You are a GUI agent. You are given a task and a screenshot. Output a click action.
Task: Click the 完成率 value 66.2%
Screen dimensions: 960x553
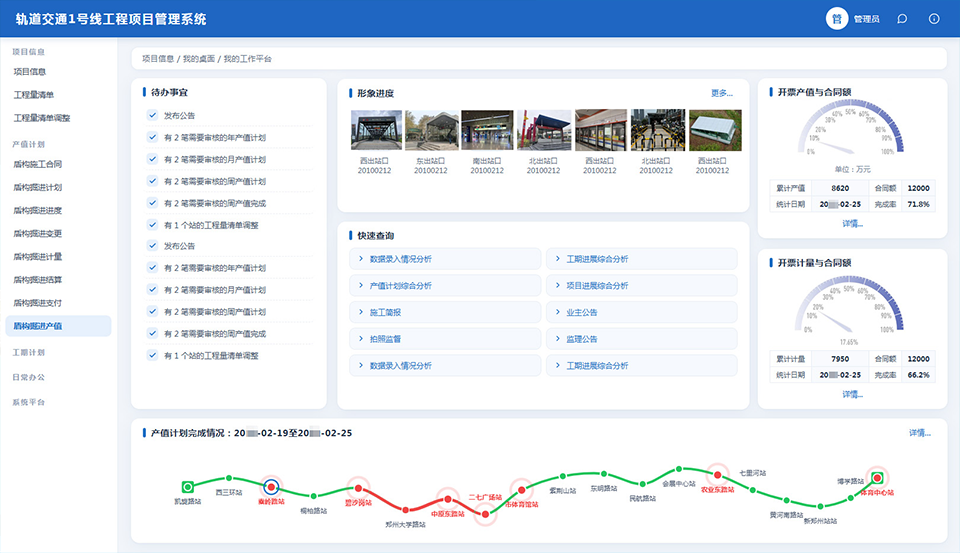coord(918,375)
